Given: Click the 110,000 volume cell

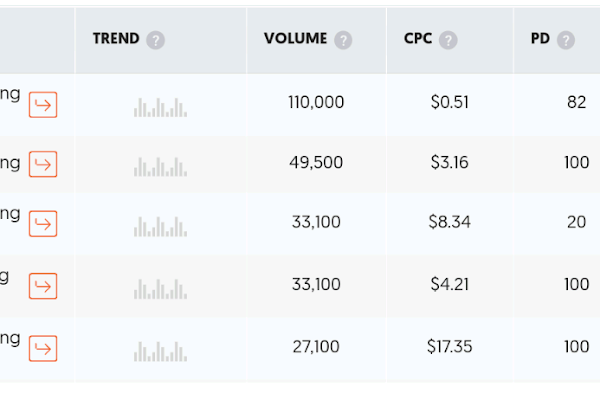Looking at the screenshot, I should click(315, 102).
